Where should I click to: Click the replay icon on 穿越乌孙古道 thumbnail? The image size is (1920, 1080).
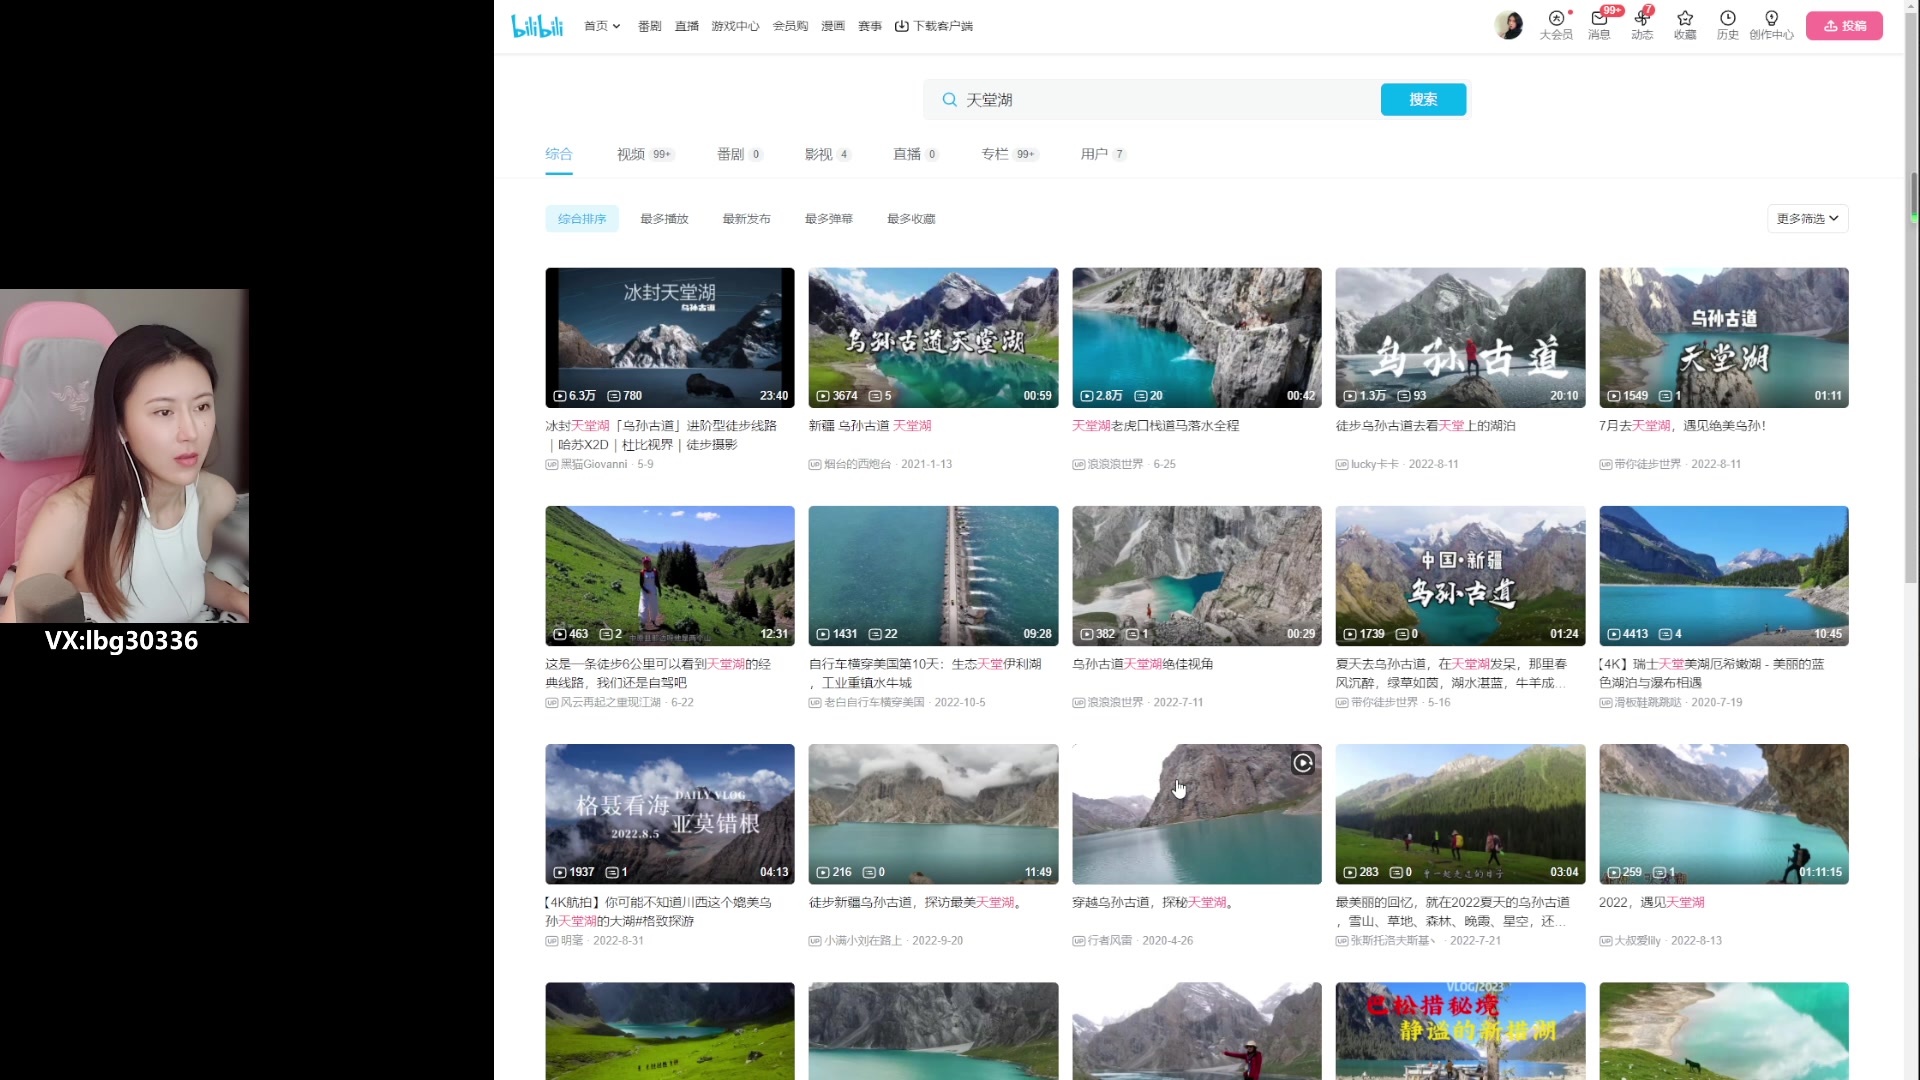1302,763
